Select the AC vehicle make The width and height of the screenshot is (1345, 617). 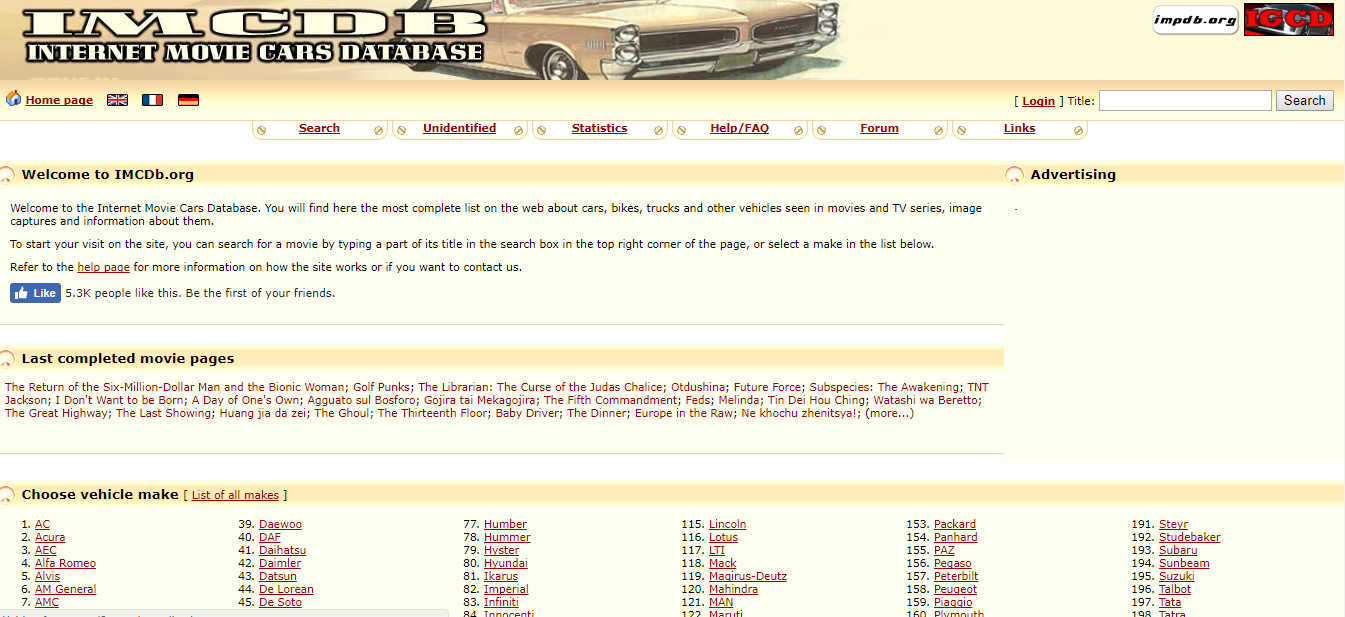pyautogui.click(x=42, y=524)
